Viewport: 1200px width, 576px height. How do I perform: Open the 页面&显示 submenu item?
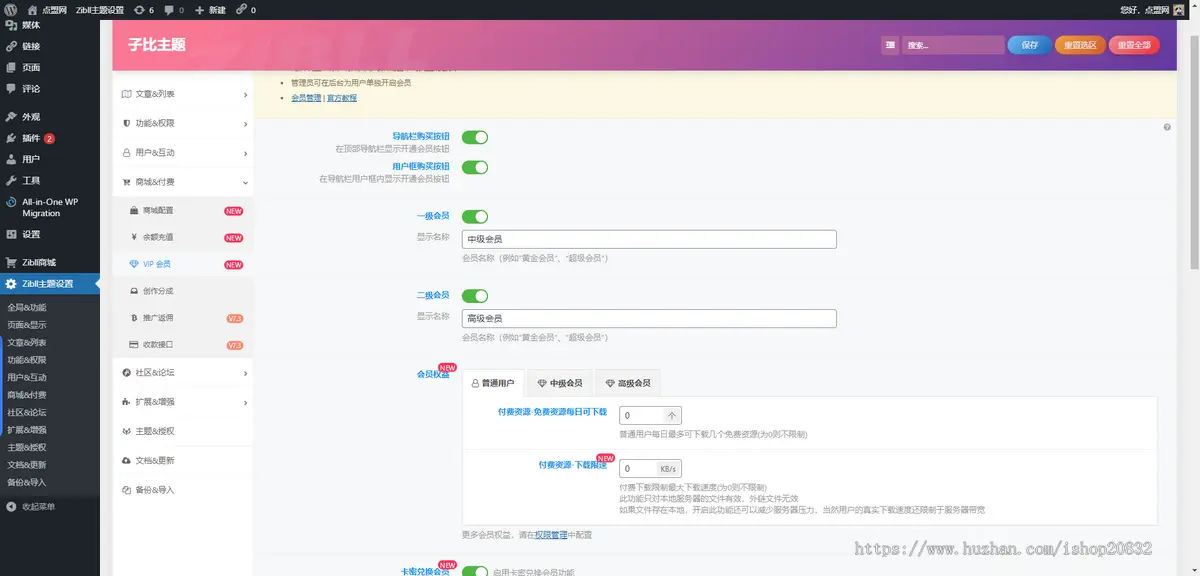pos(27,325)
